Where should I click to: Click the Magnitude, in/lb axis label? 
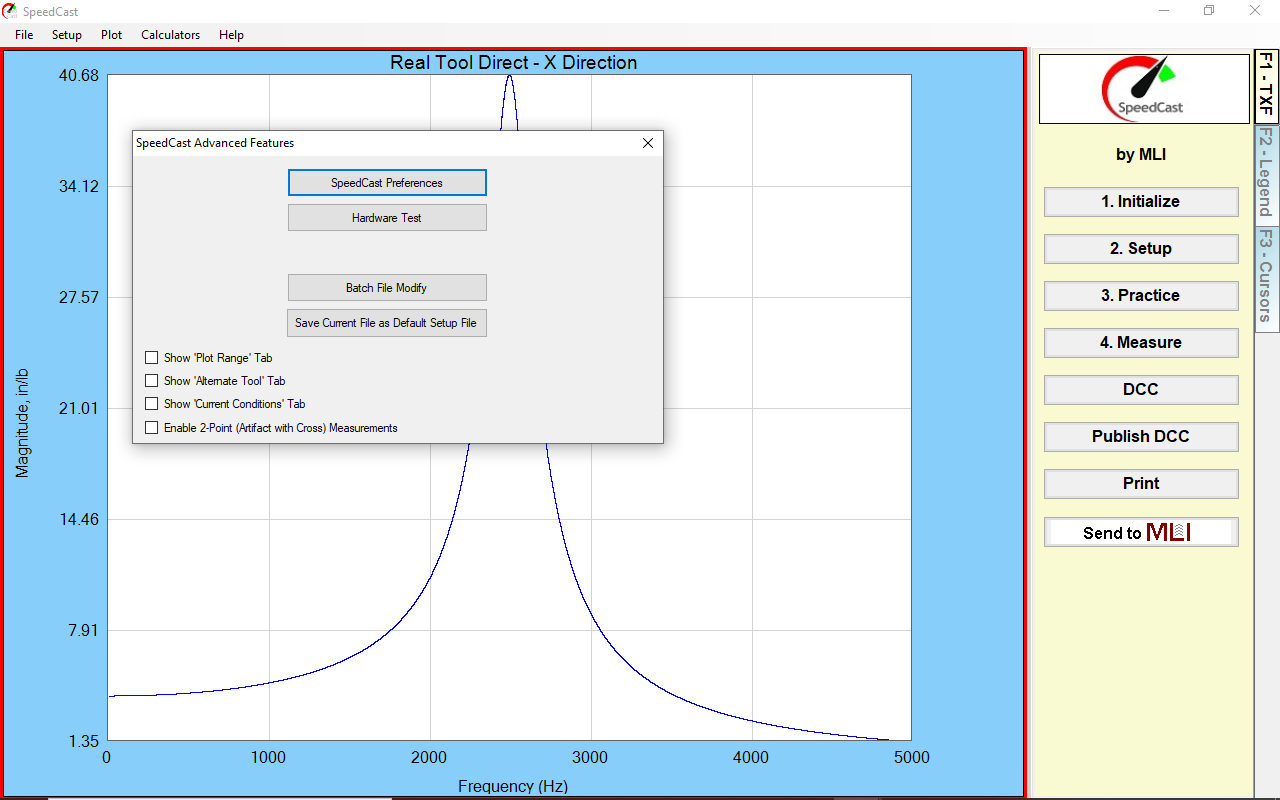pyautogui.click(x=22, y=423)
